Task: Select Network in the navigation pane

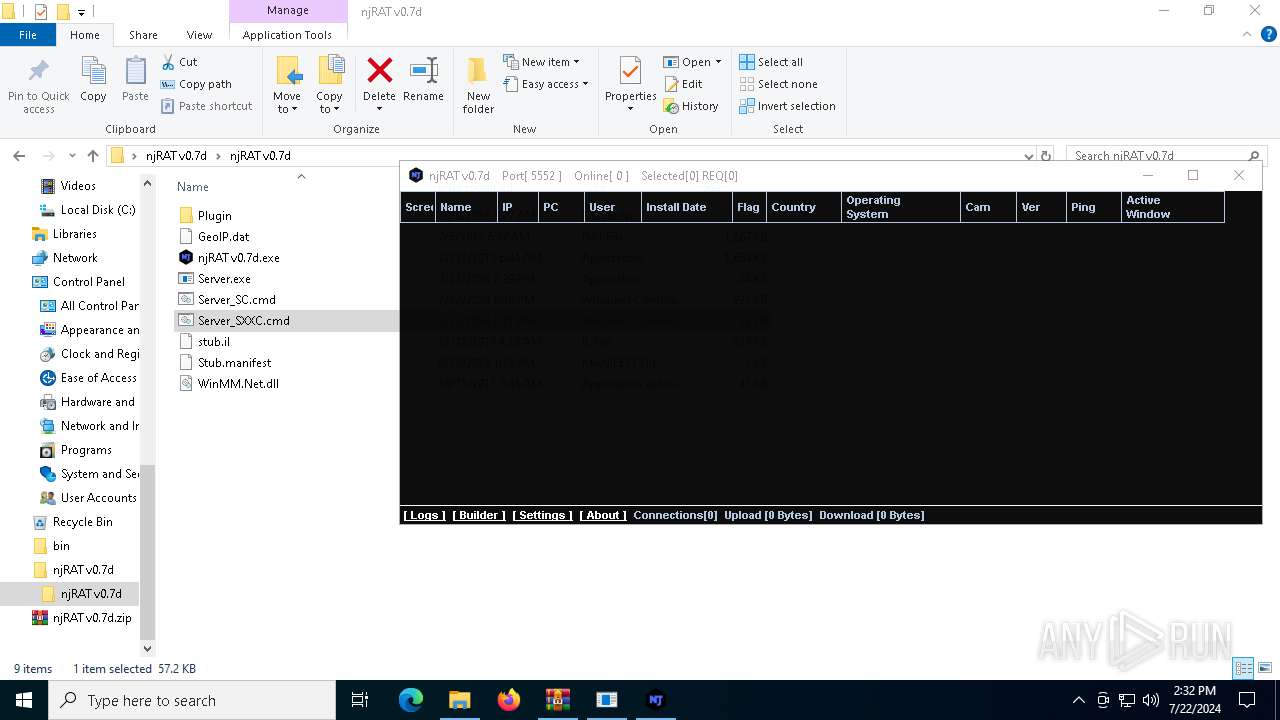Action: [75, 258]
